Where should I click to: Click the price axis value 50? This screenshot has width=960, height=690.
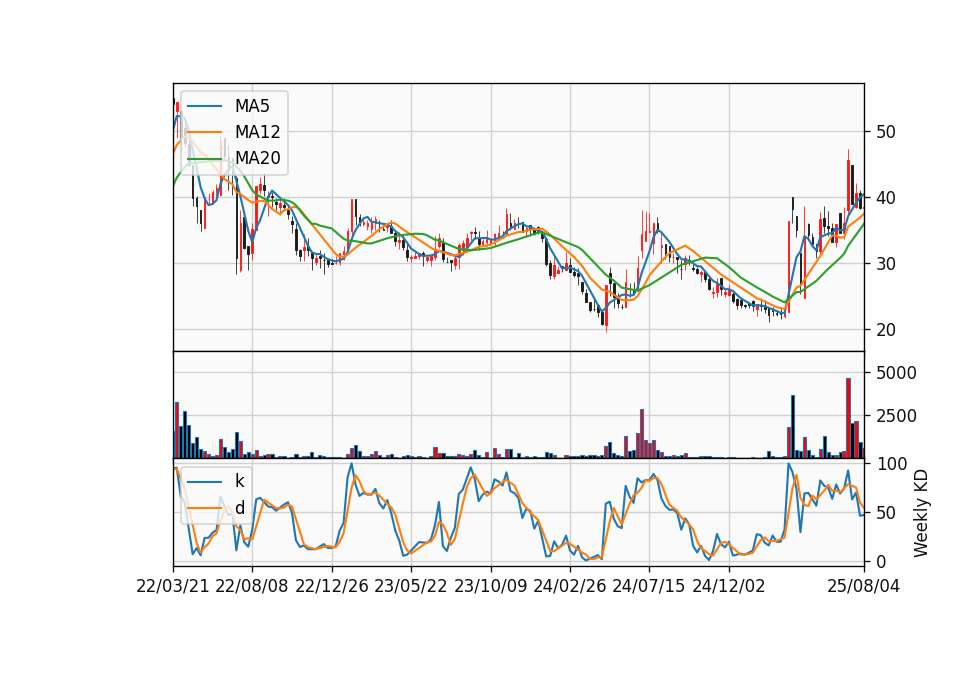885,132
